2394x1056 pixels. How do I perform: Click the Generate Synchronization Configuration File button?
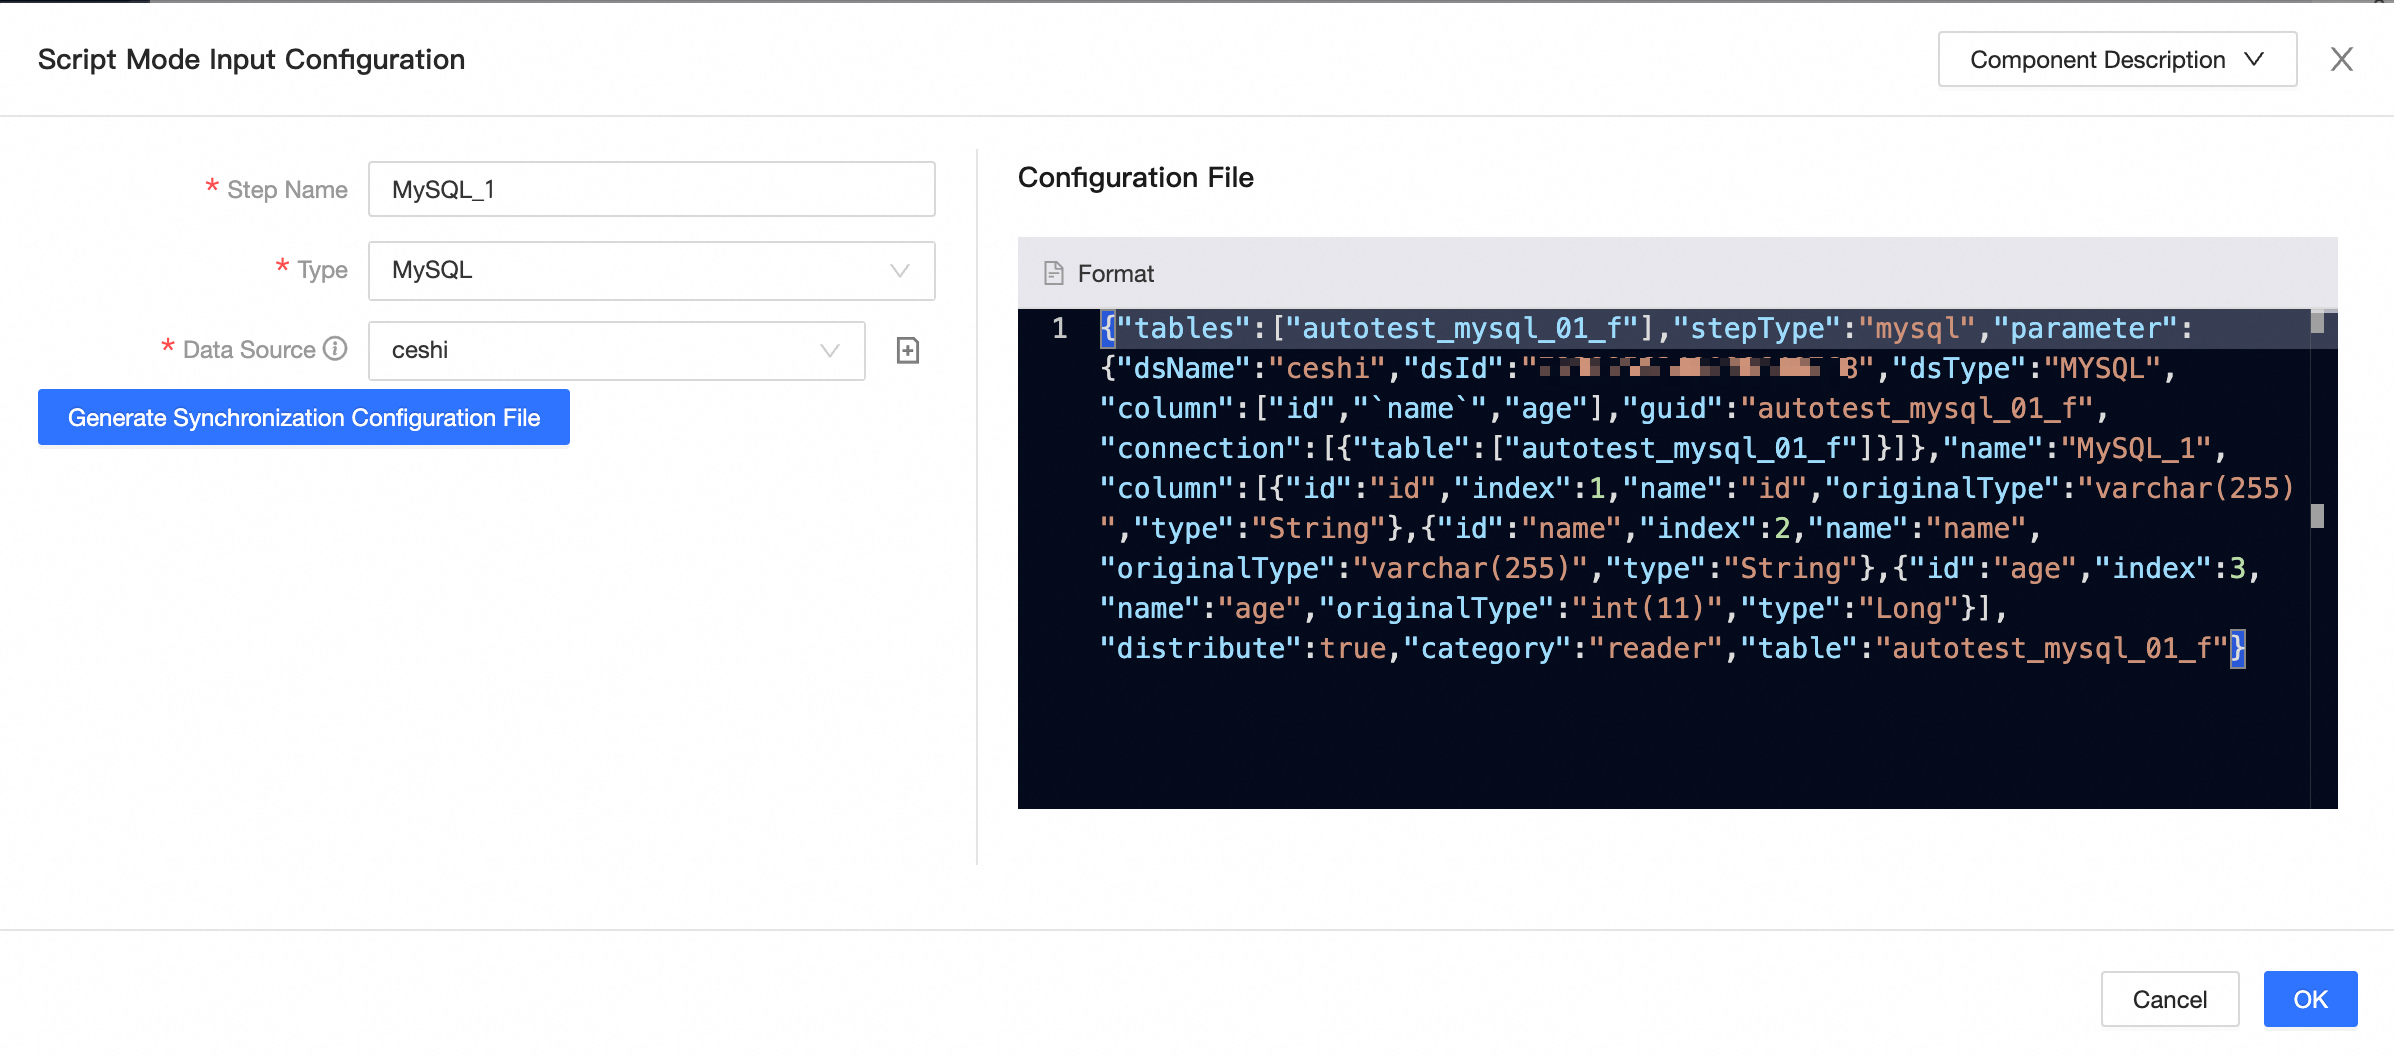tap(304, 417)
